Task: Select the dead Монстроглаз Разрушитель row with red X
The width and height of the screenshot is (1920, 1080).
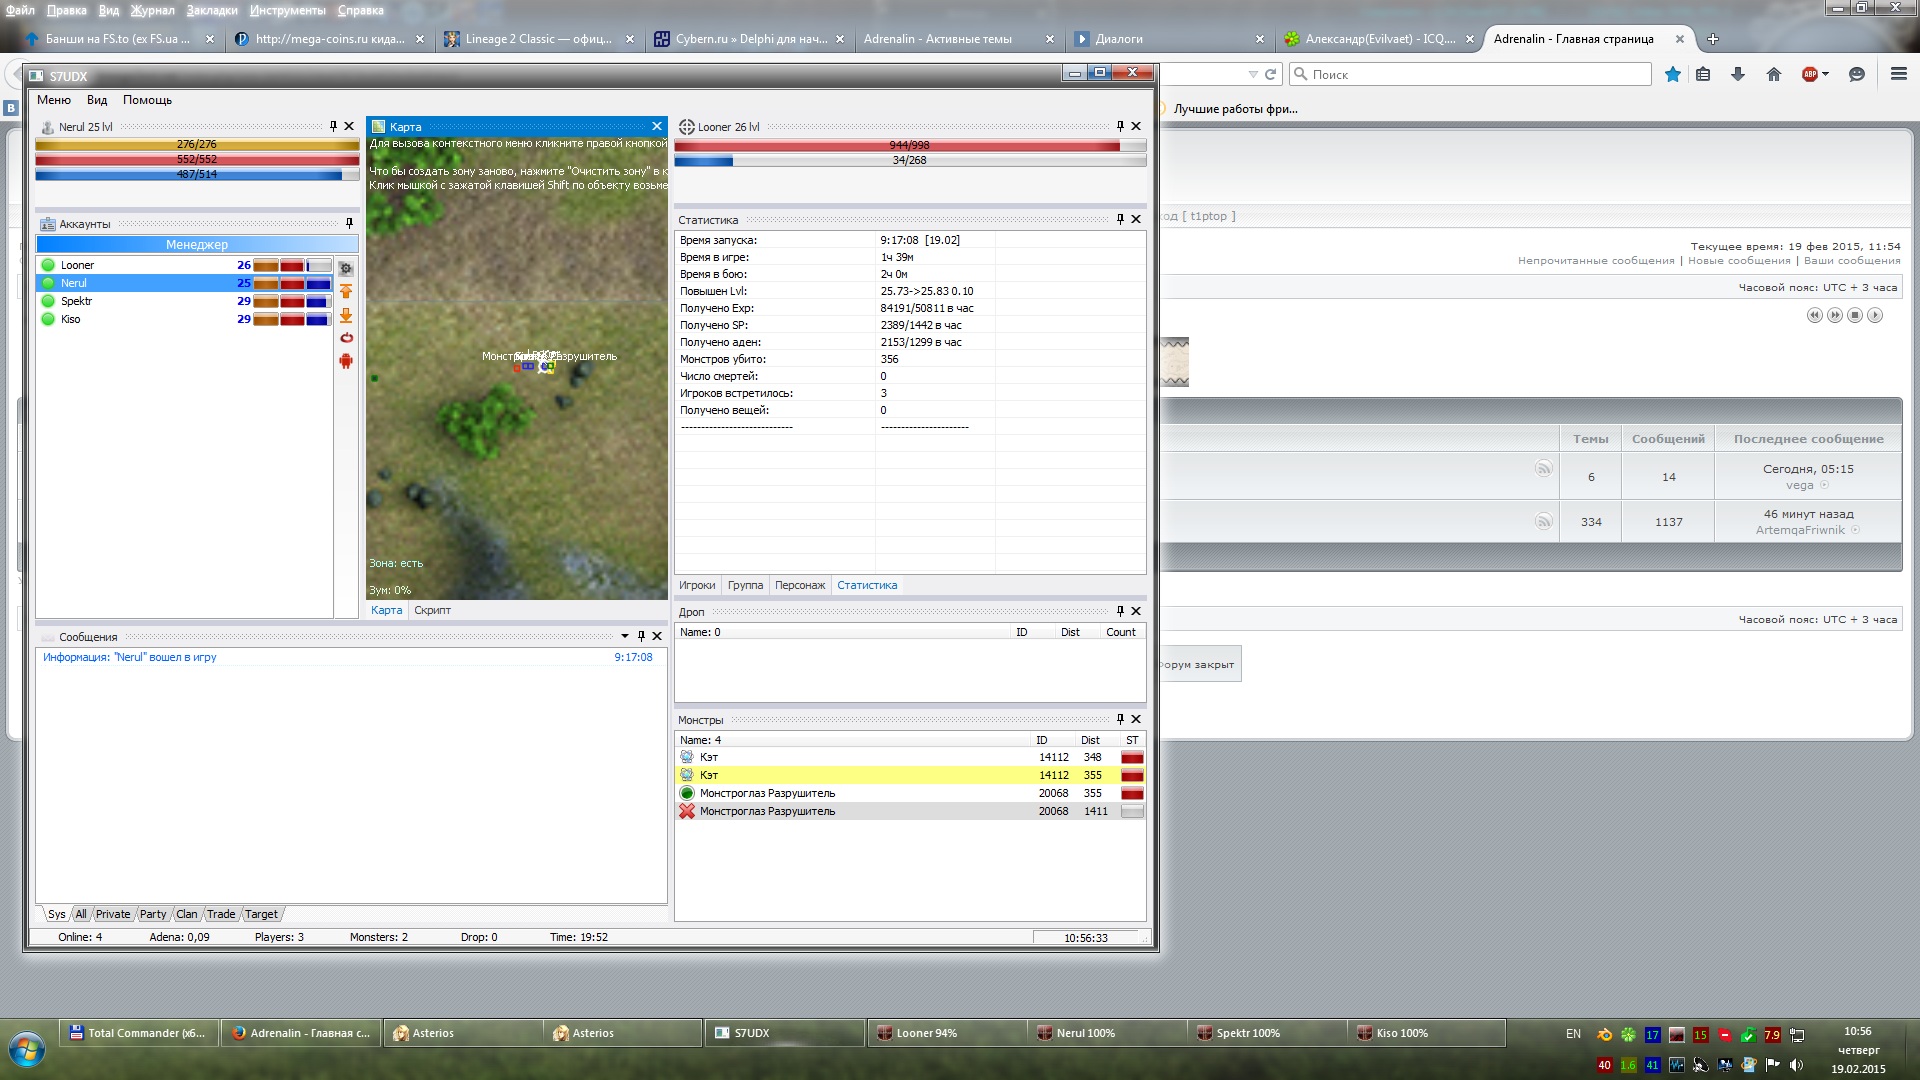Action: pyautogui.click(x=910, y=811)
